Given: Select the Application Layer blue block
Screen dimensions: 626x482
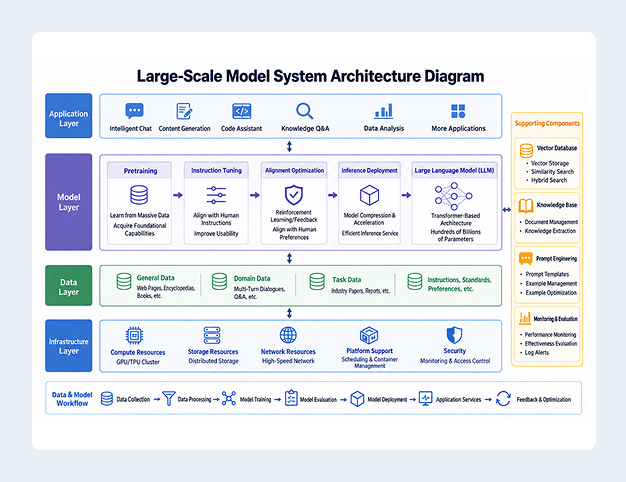Looking at the screenshot, I should click(x=69, y=116).
